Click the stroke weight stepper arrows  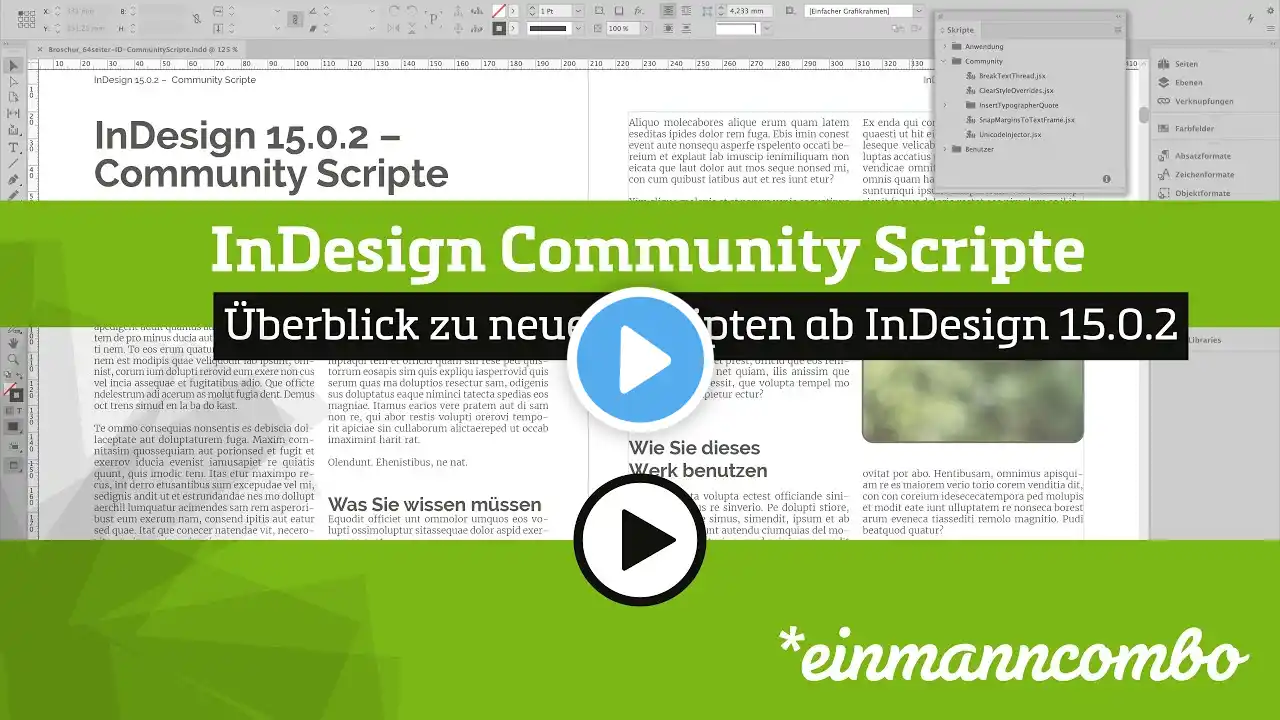click(532, 10)
